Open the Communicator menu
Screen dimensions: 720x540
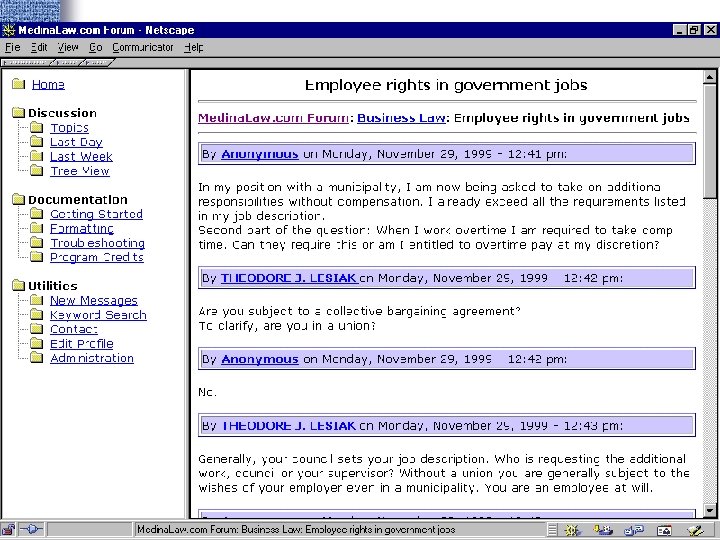coord(143,47)
